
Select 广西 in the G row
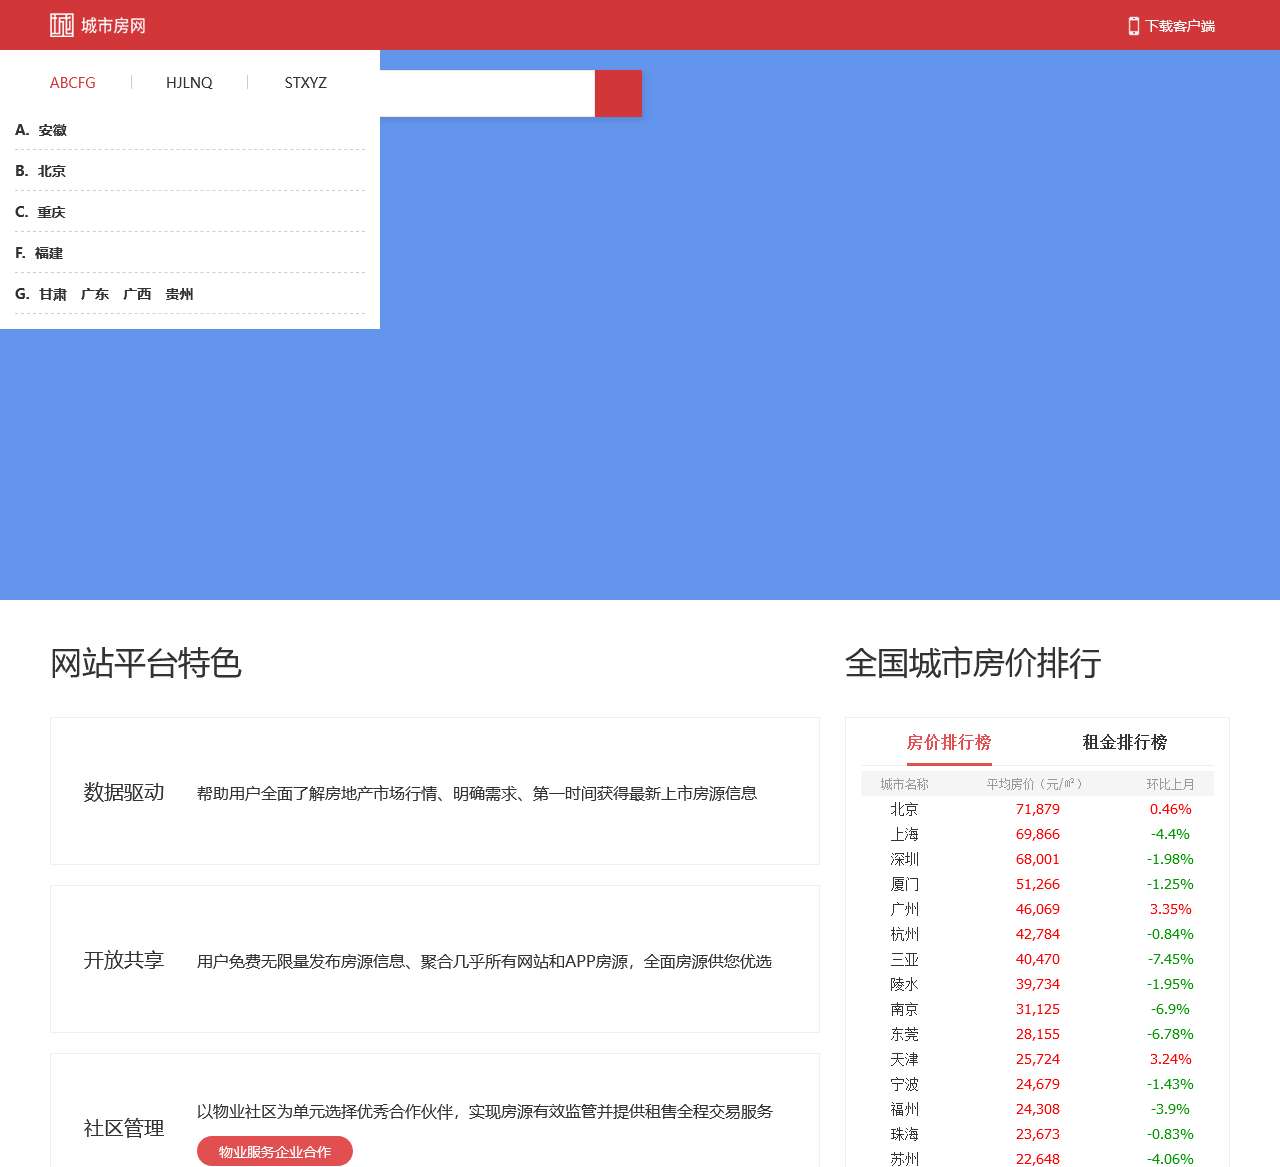[137, 294]
